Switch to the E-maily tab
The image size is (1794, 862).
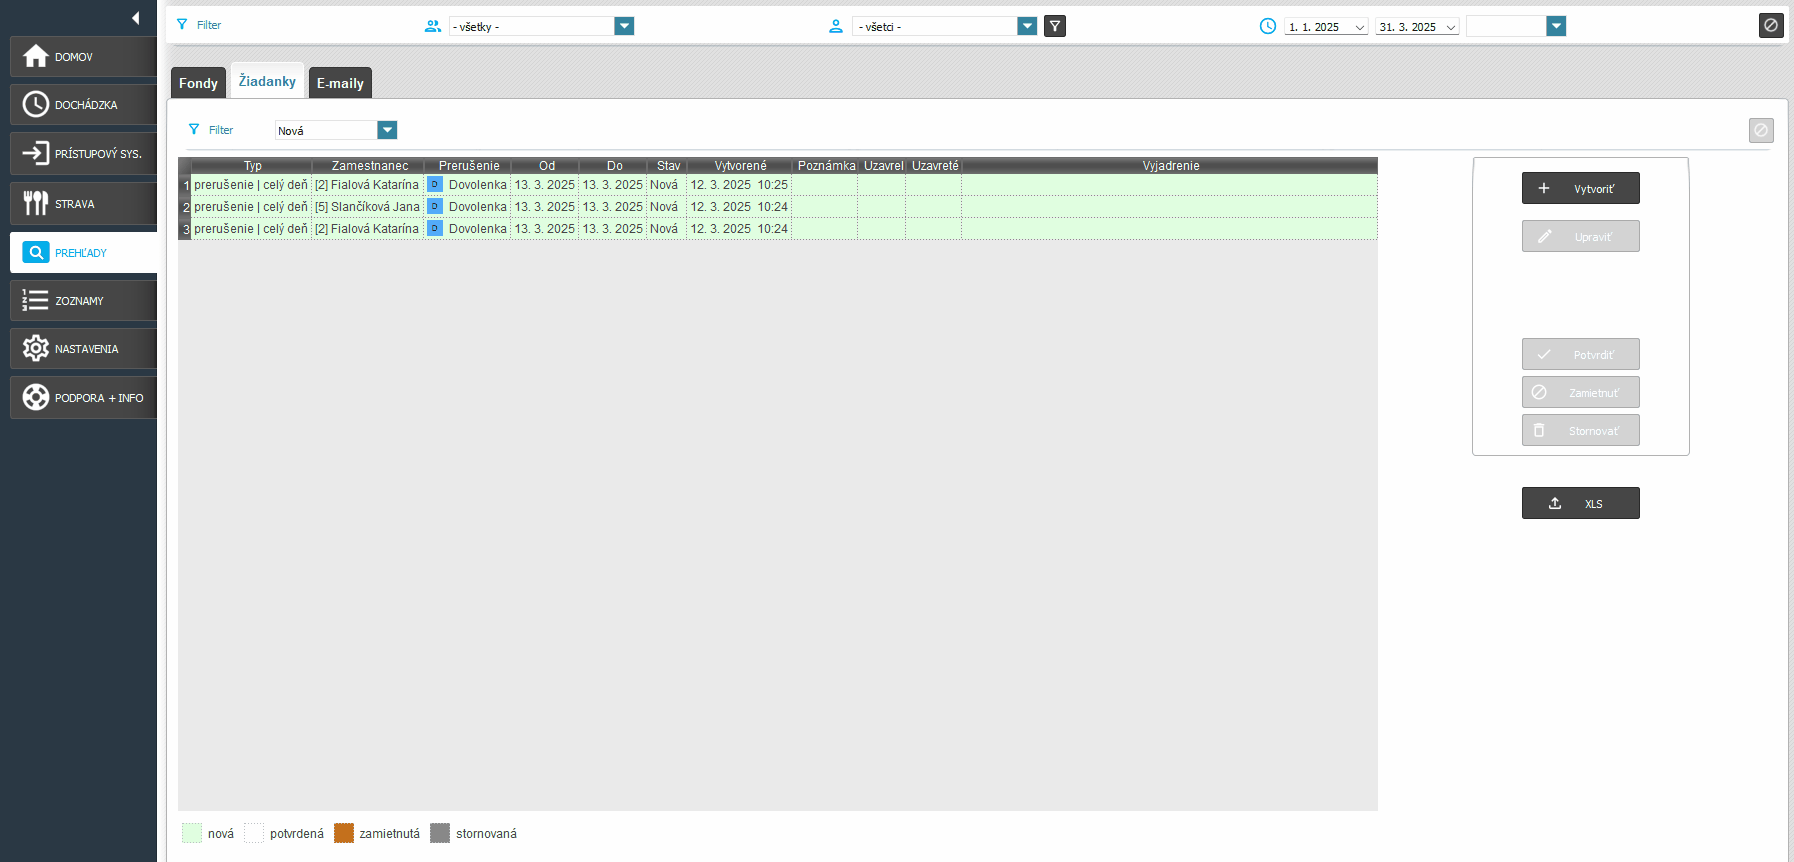pos(340,83)
